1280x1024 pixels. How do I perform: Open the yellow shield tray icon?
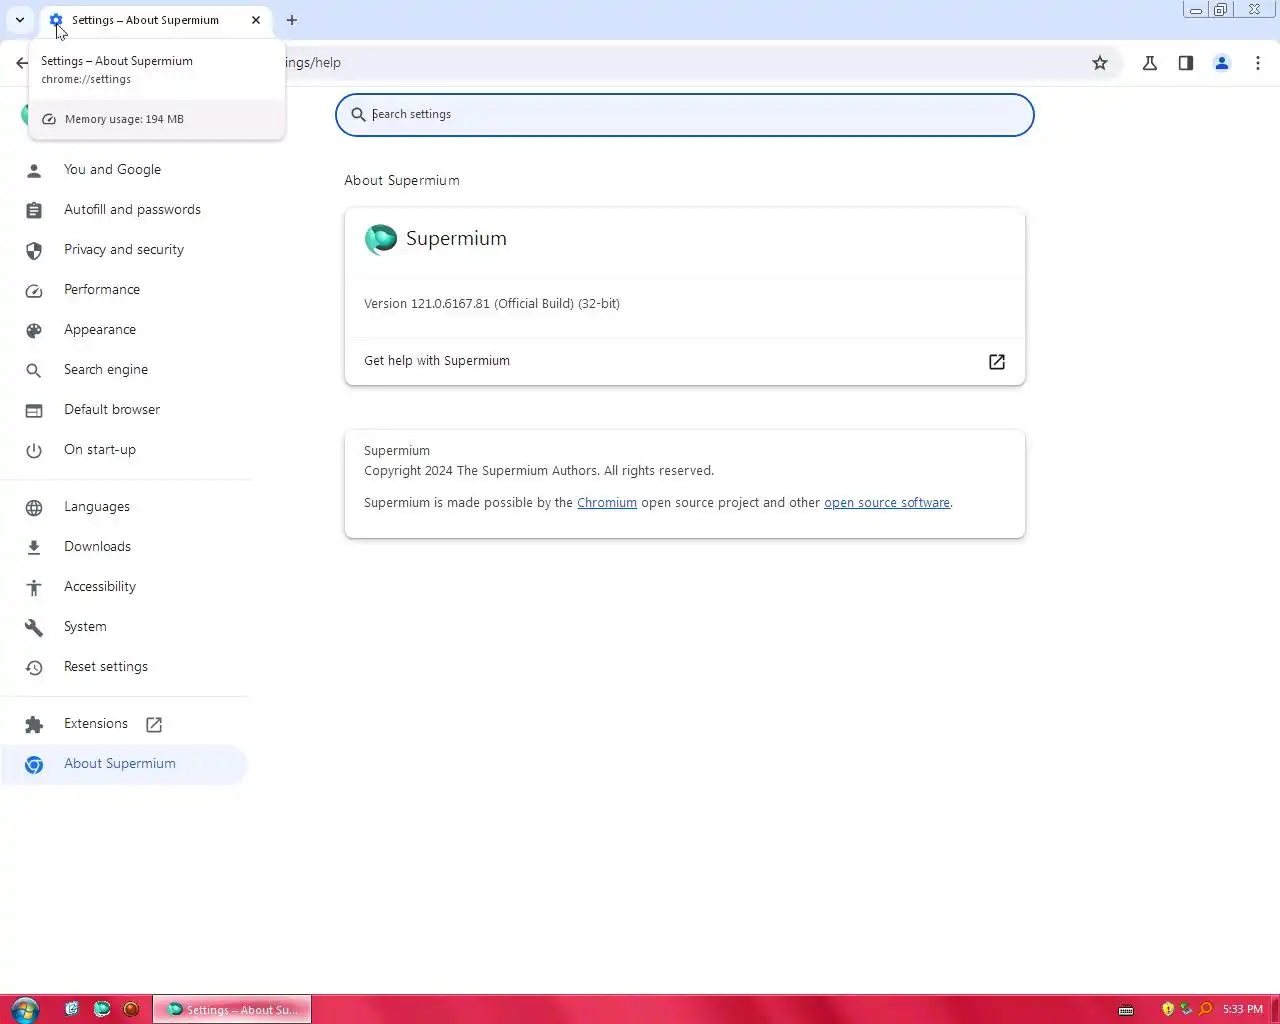click(1167, 1010)
